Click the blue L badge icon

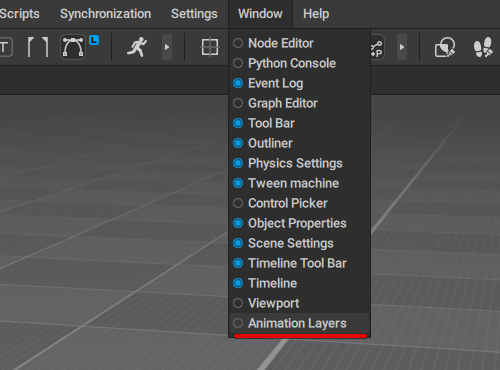coord(94,40)
